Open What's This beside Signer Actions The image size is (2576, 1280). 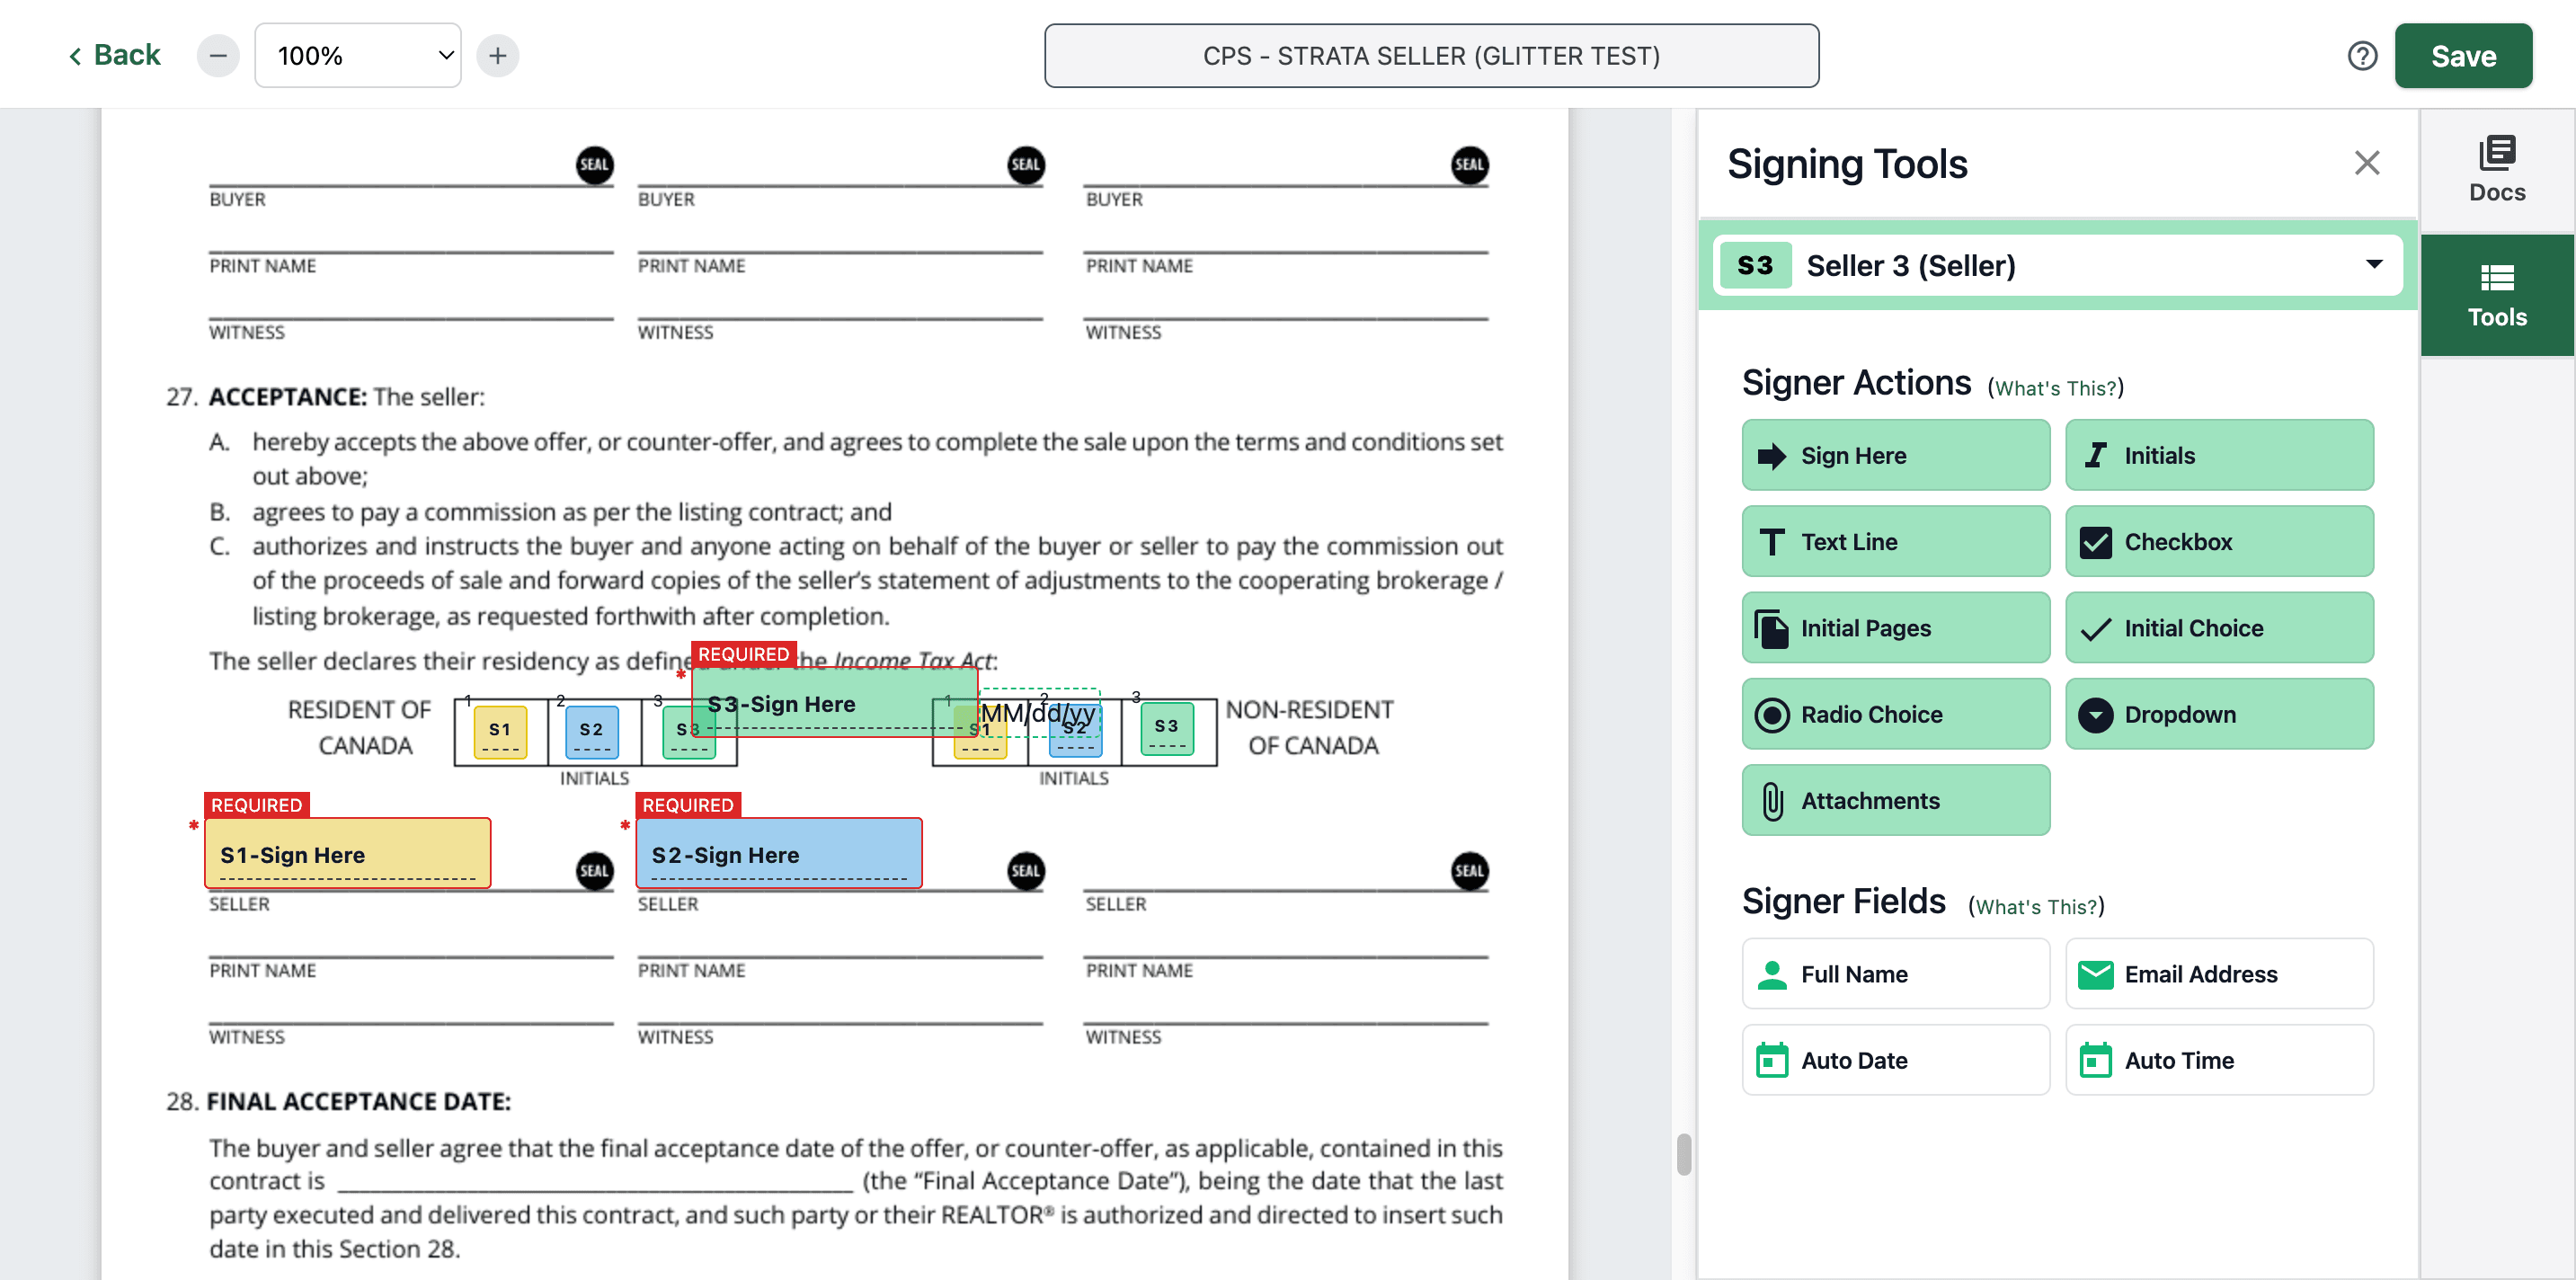[x=2055, y=388]
